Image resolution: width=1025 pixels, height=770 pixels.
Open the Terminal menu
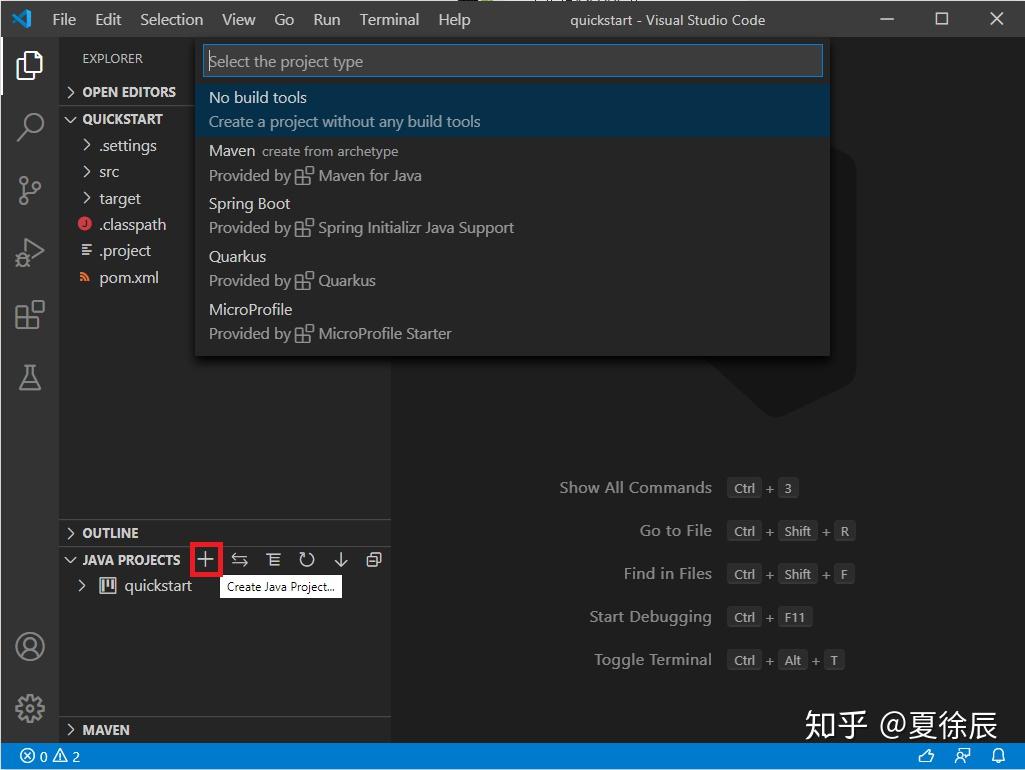(x=388, y=19)
